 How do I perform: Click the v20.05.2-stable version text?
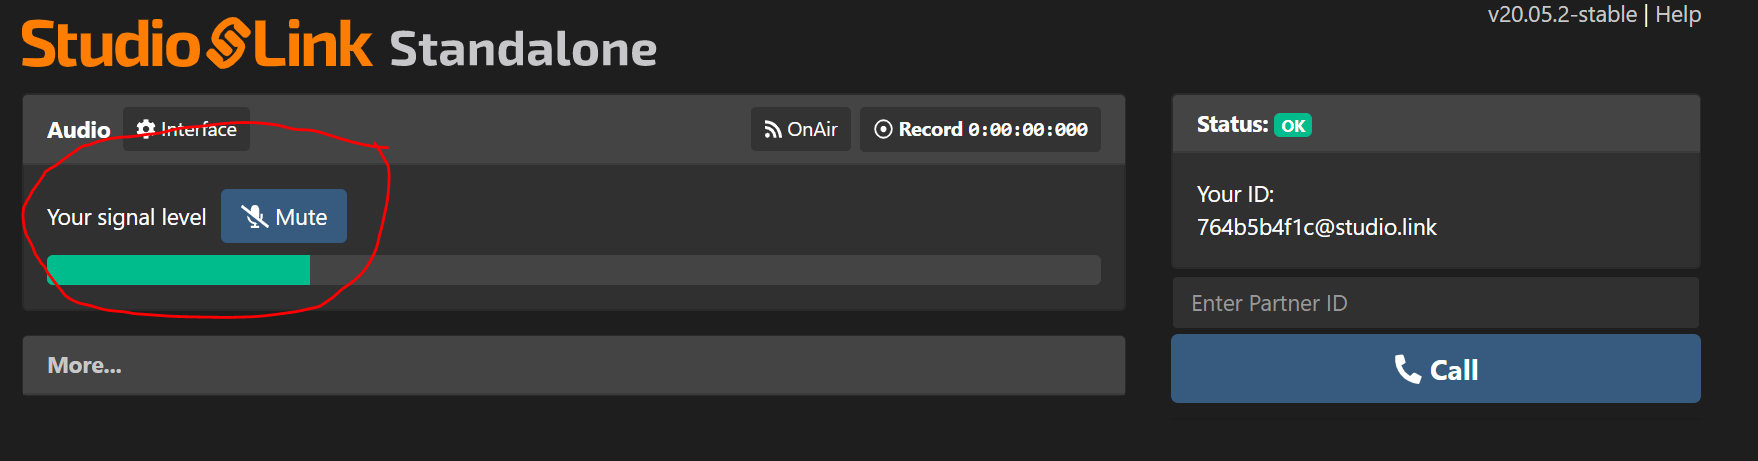[1562, 15]
